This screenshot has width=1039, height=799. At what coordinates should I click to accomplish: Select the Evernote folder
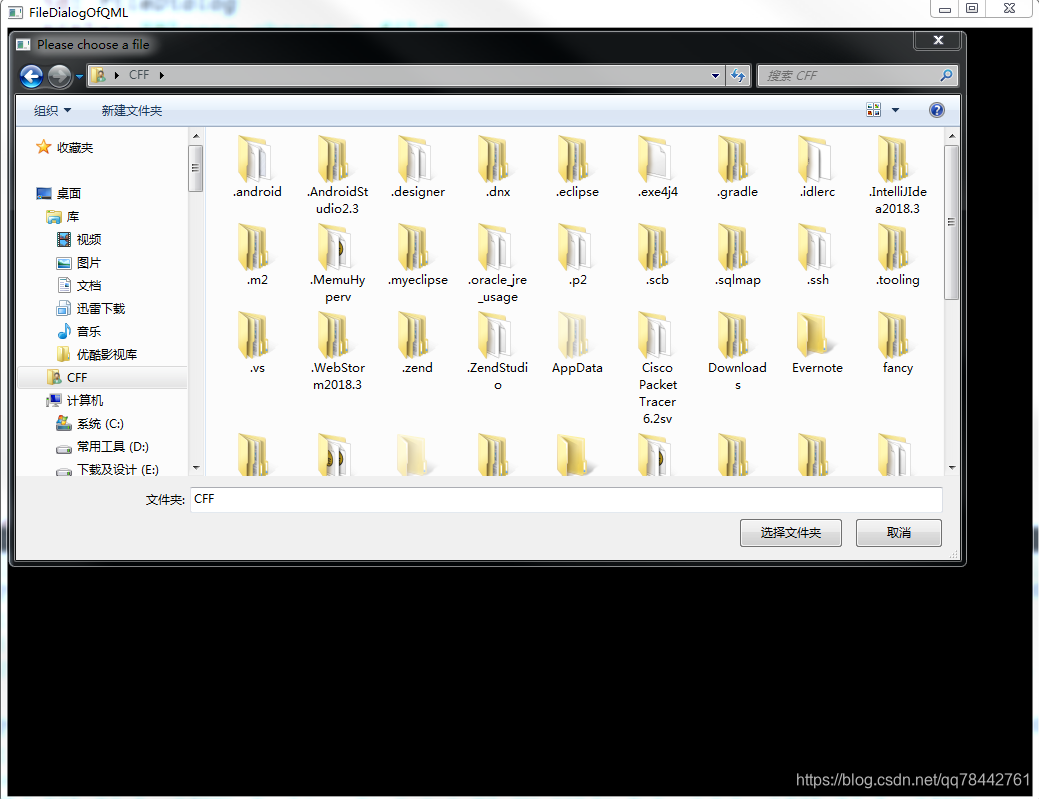pos(817,344)
